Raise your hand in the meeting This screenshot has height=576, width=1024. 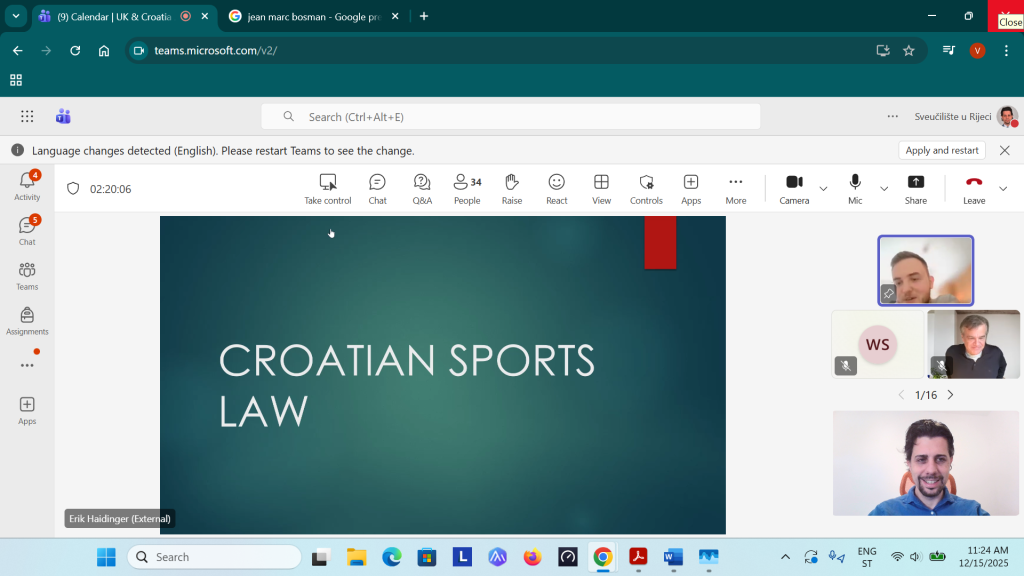click(512, 187)
